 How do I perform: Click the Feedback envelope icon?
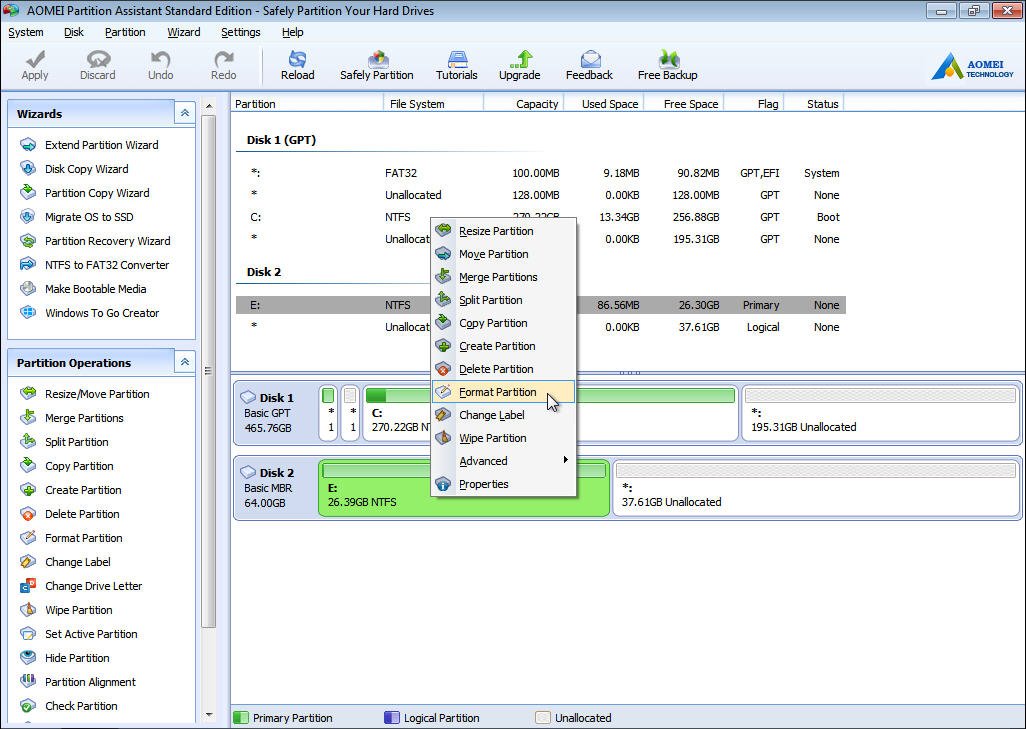[x=589, y=65]
